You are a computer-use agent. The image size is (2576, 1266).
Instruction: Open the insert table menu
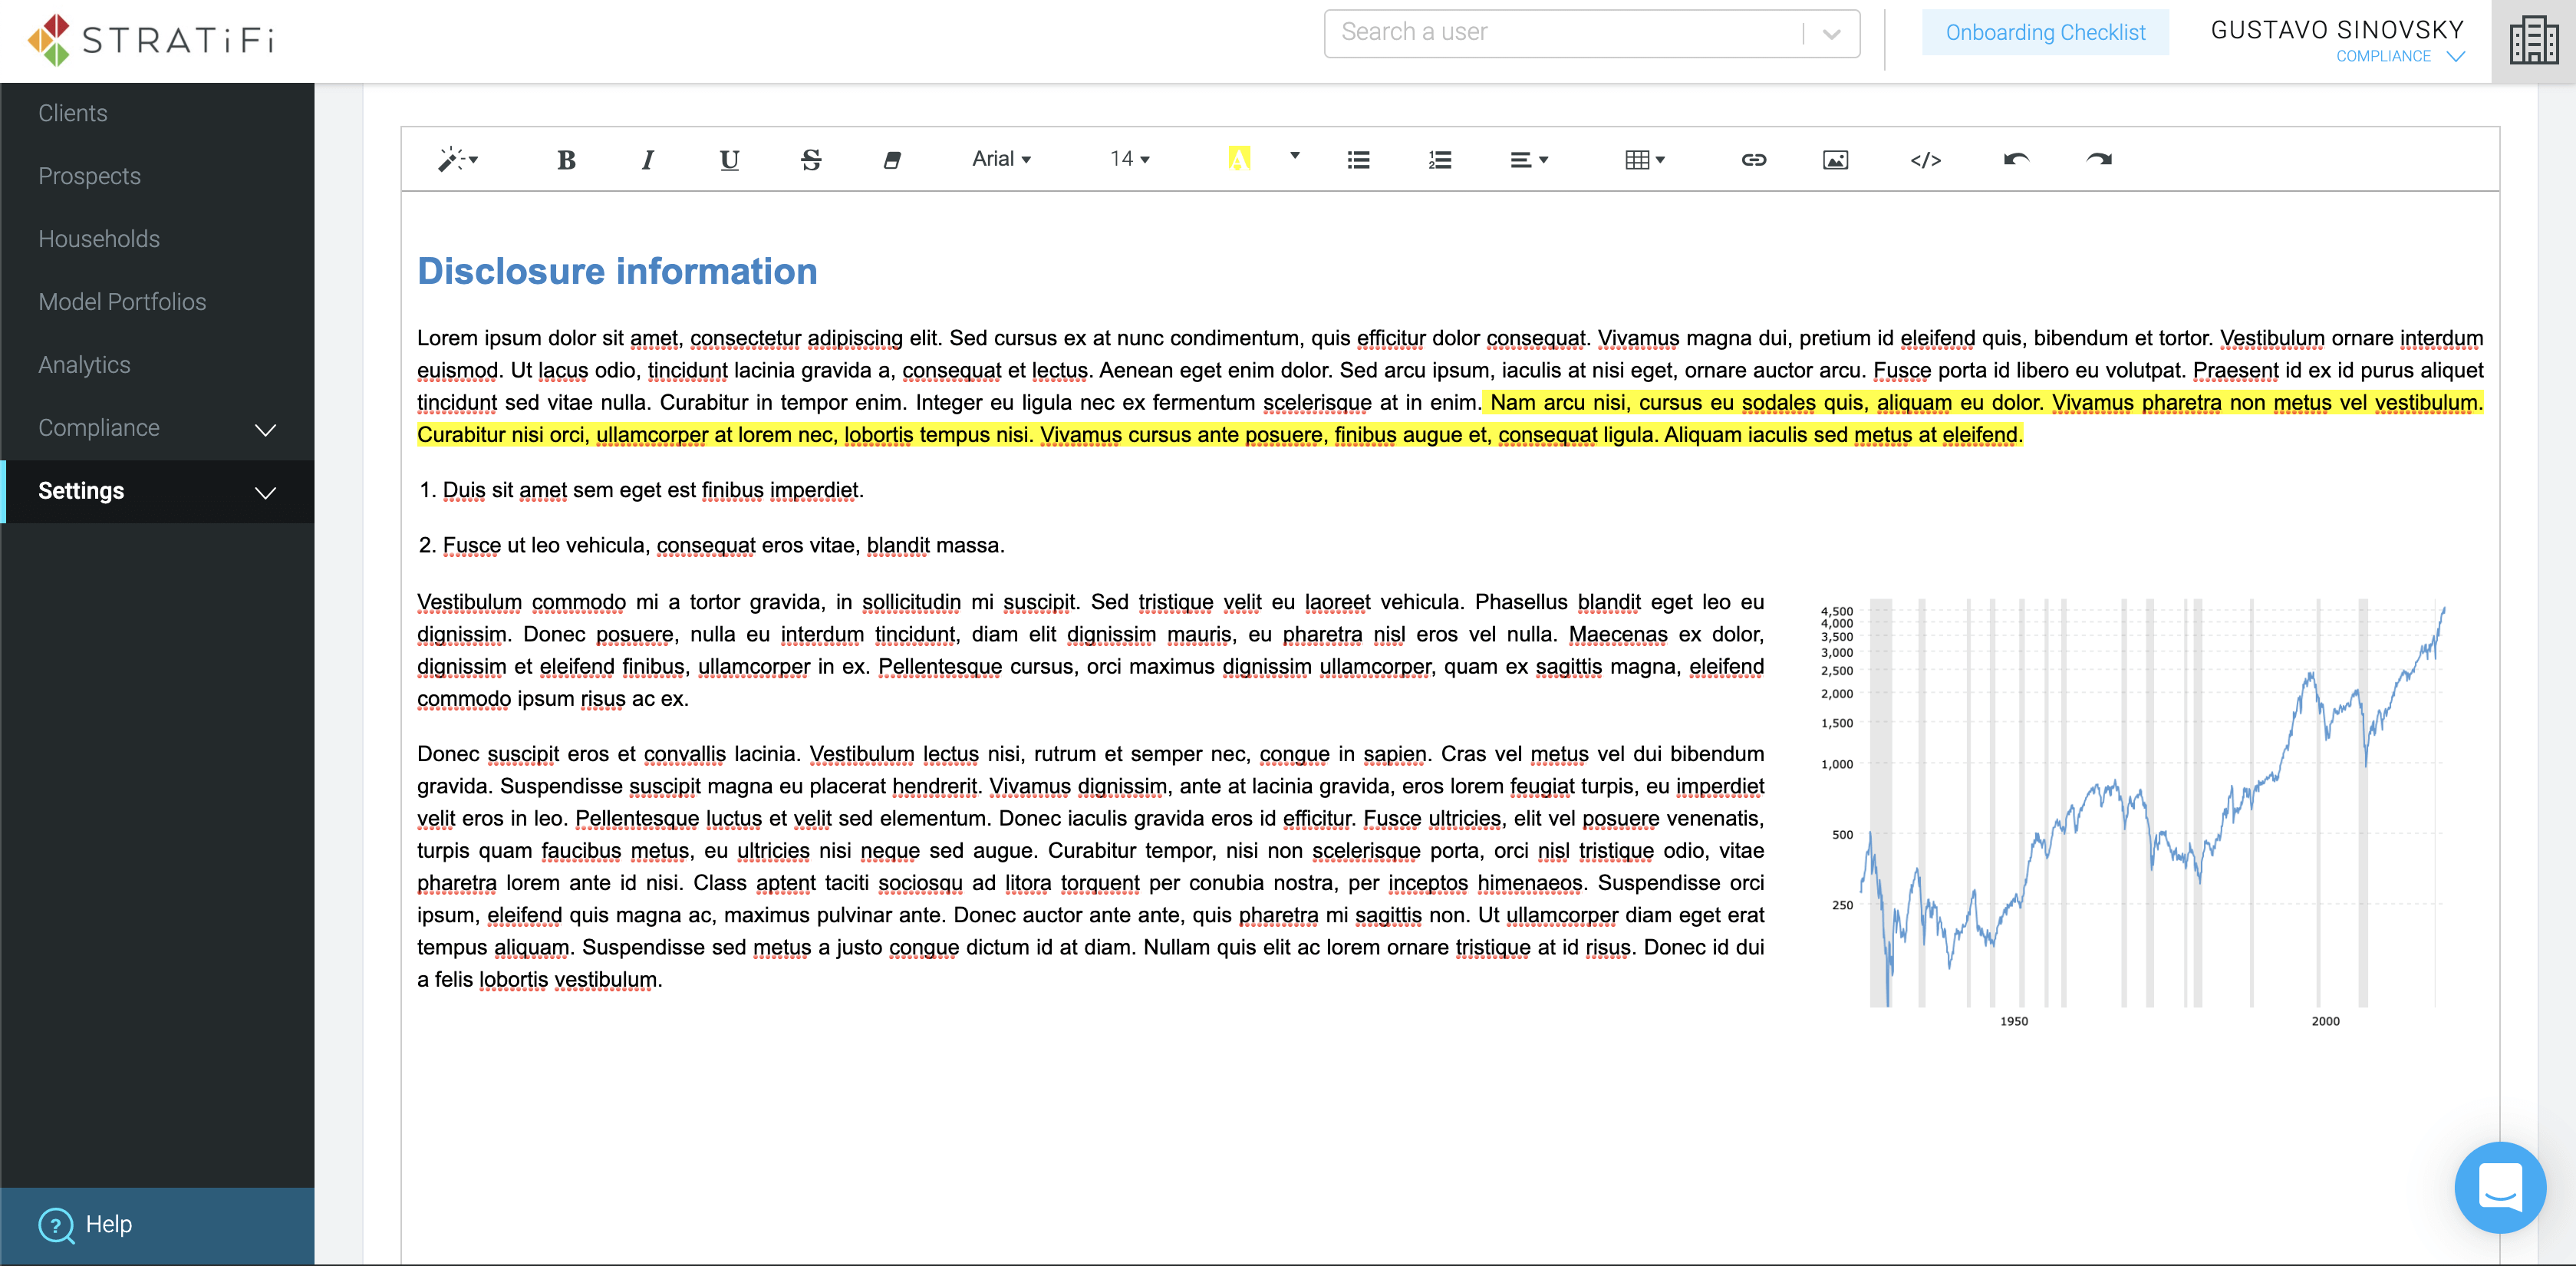1645,160
